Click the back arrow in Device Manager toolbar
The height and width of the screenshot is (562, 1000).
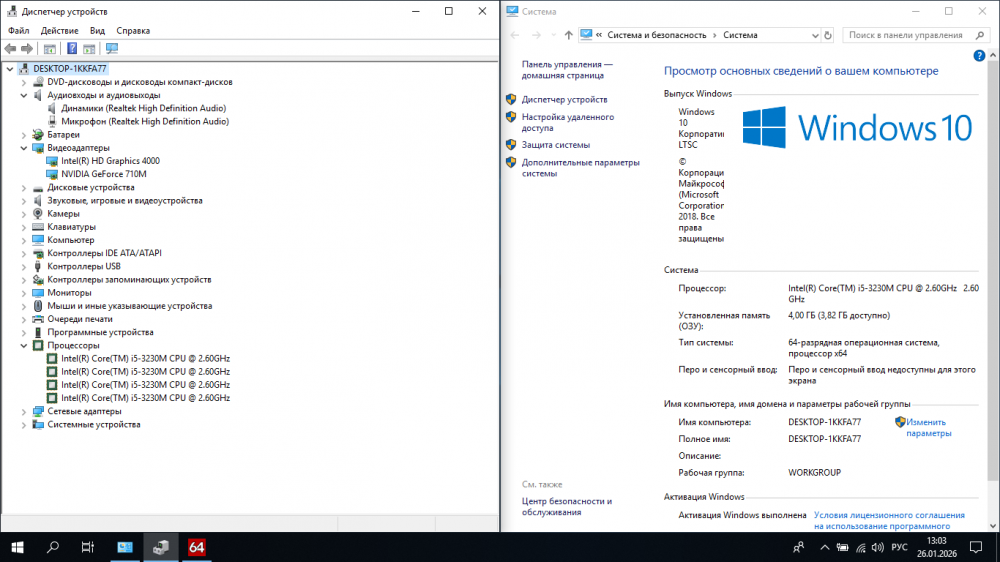[11, 48]
